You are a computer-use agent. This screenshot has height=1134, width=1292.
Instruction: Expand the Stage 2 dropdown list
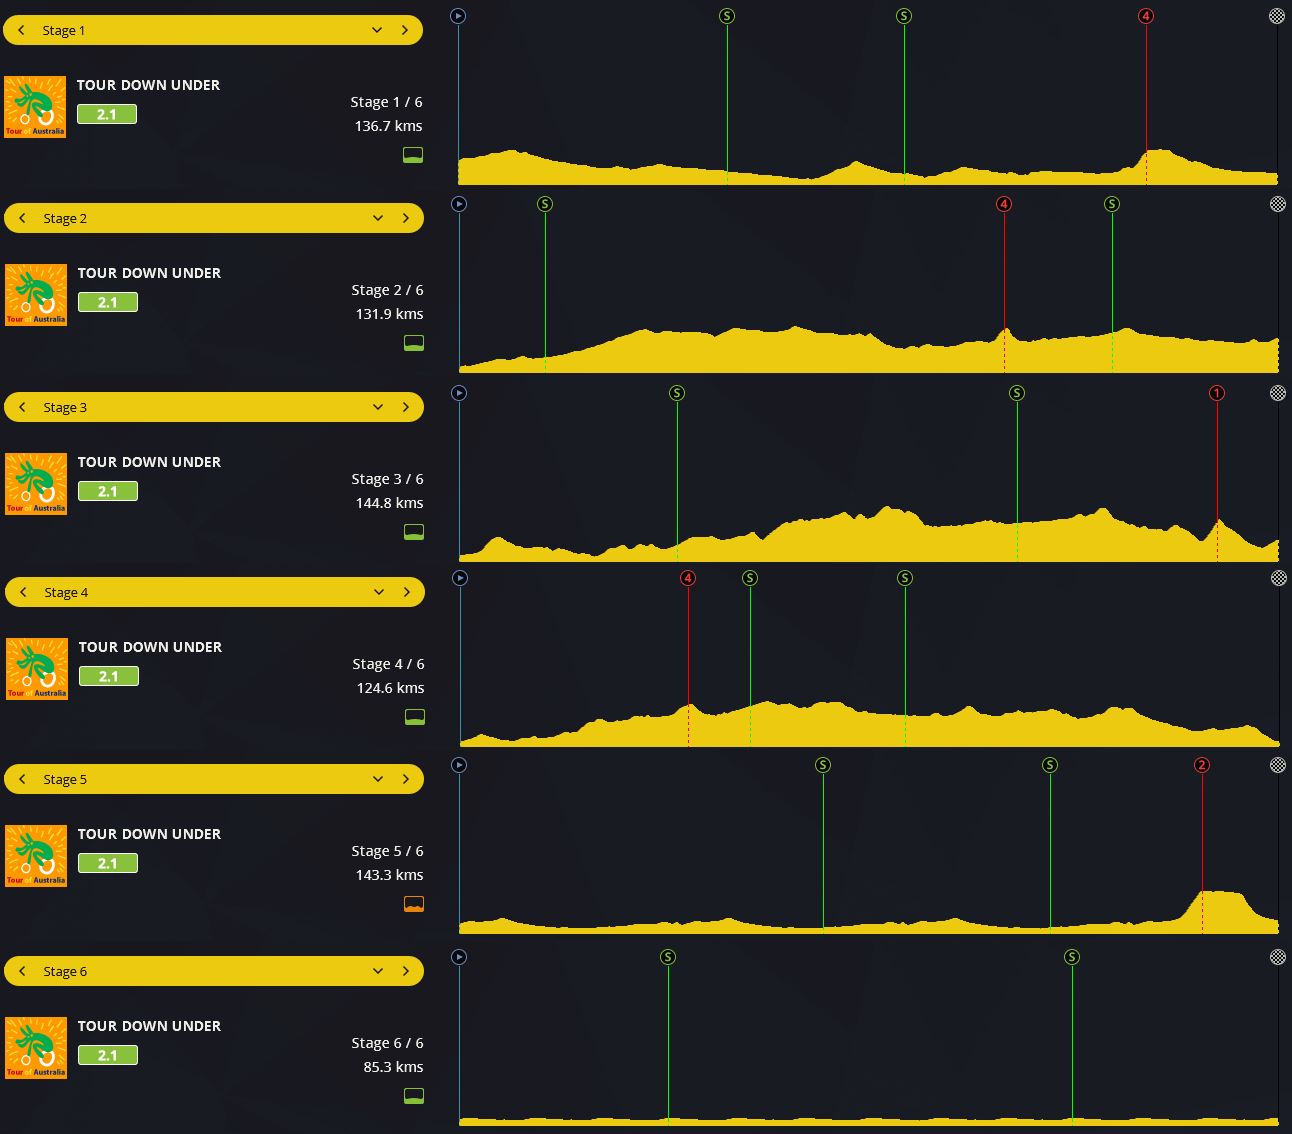378,218
